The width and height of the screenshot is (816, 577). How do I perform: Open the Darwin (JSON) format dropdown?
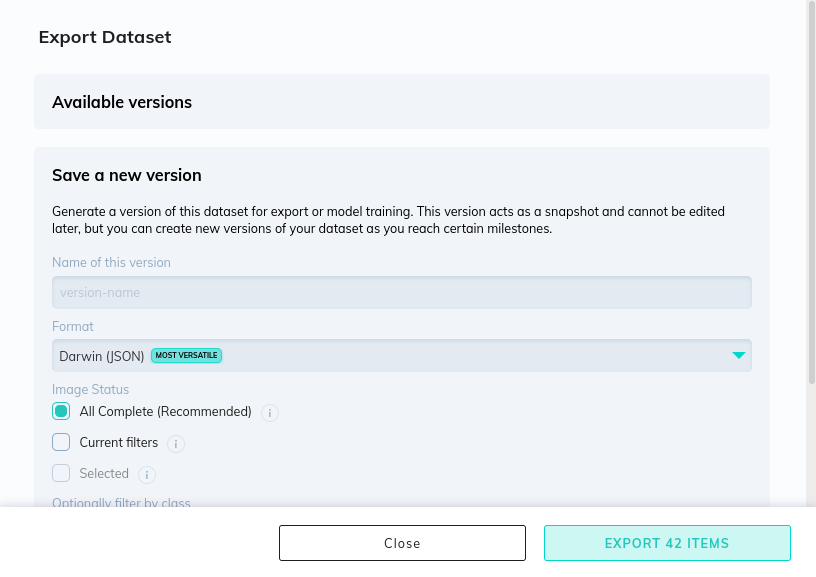point(400,355)
